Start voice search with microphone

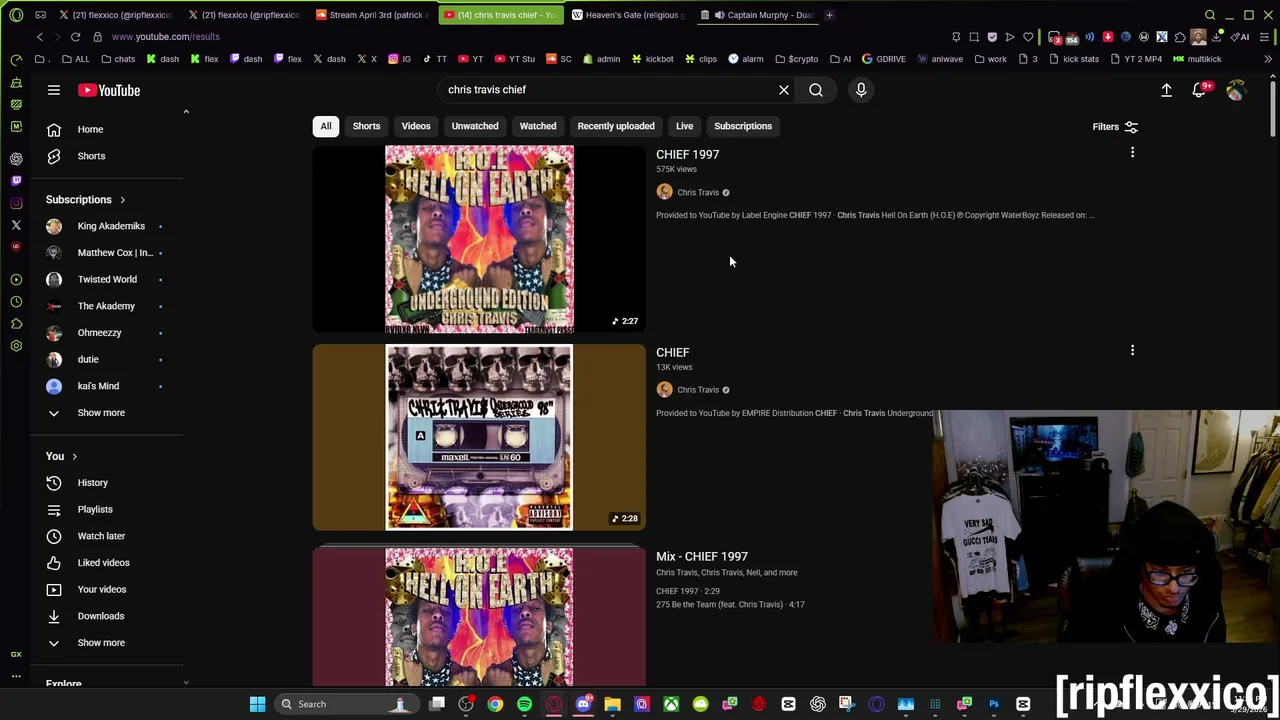(x=861, y=90)
